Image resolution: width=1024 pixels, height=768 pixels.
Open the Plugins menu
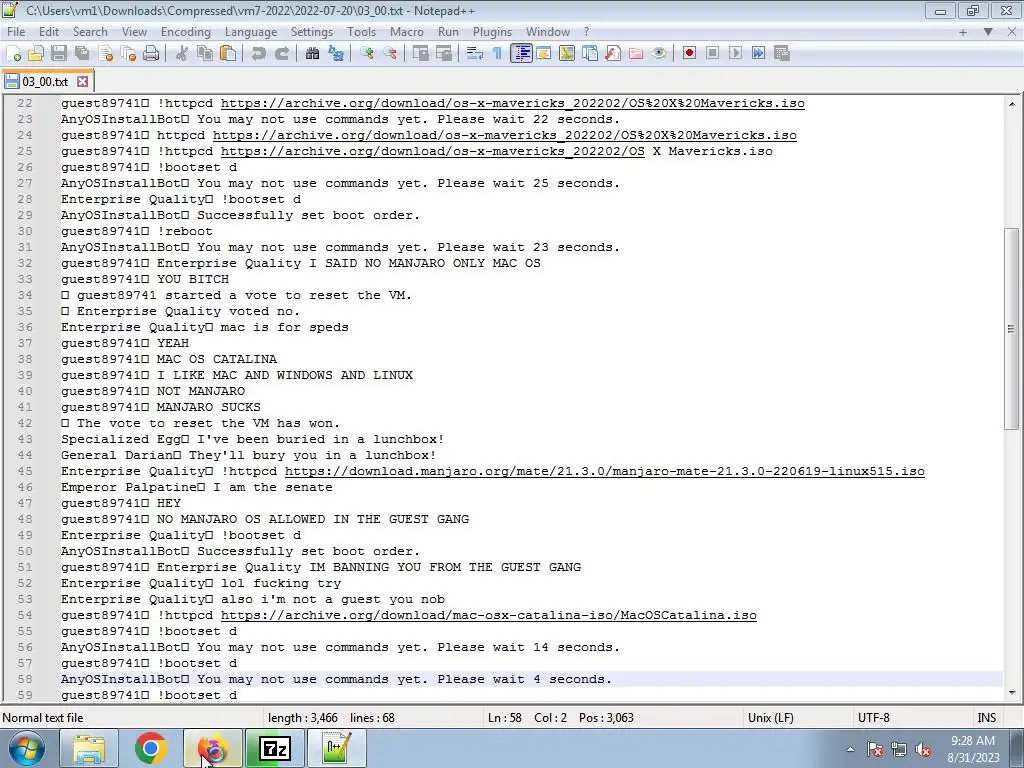click(492, 32)
